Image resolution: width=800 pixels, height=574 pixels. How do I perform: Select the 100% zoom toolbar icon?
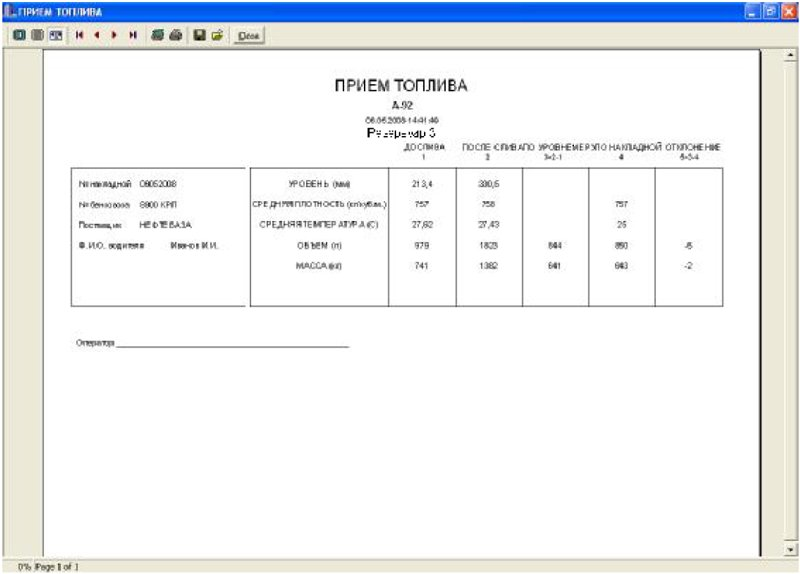point(38,35)
